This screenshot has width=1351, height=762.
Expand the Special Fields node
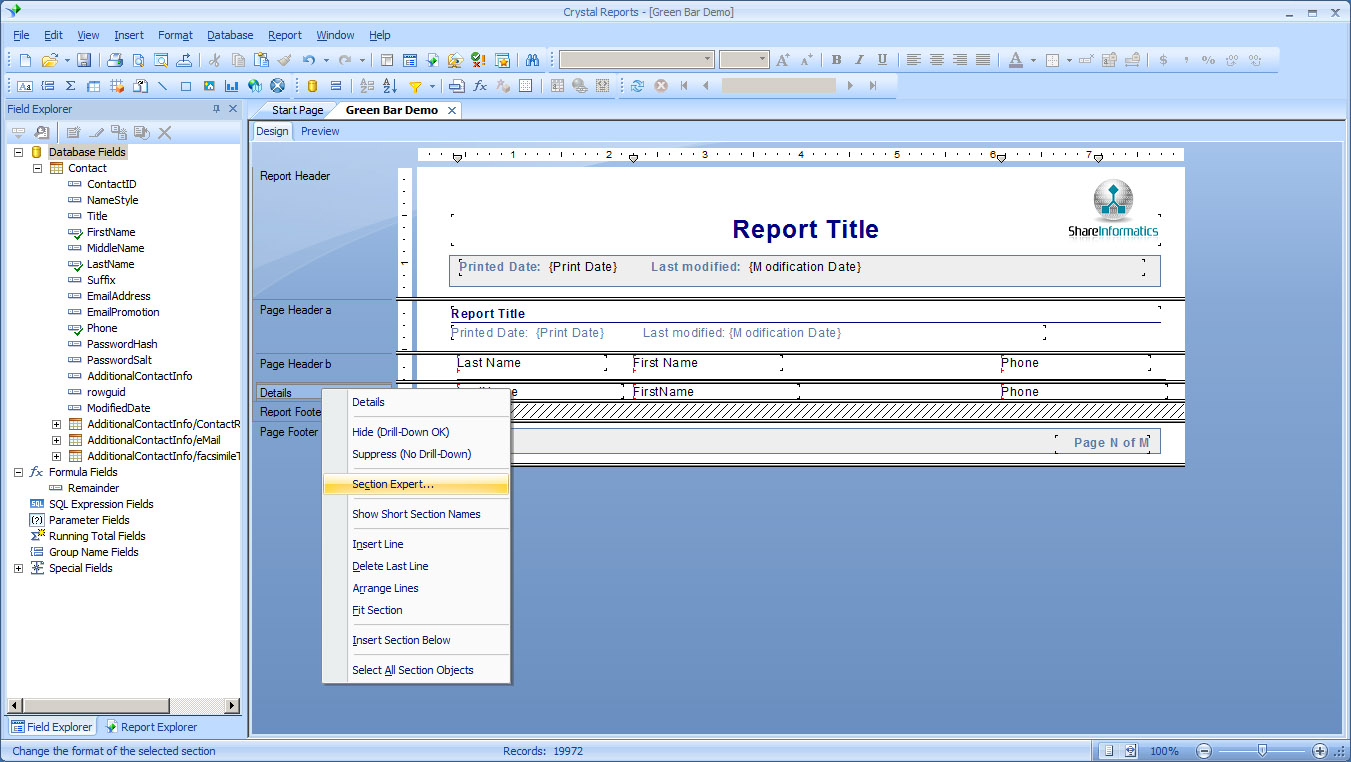coord(17,568)
